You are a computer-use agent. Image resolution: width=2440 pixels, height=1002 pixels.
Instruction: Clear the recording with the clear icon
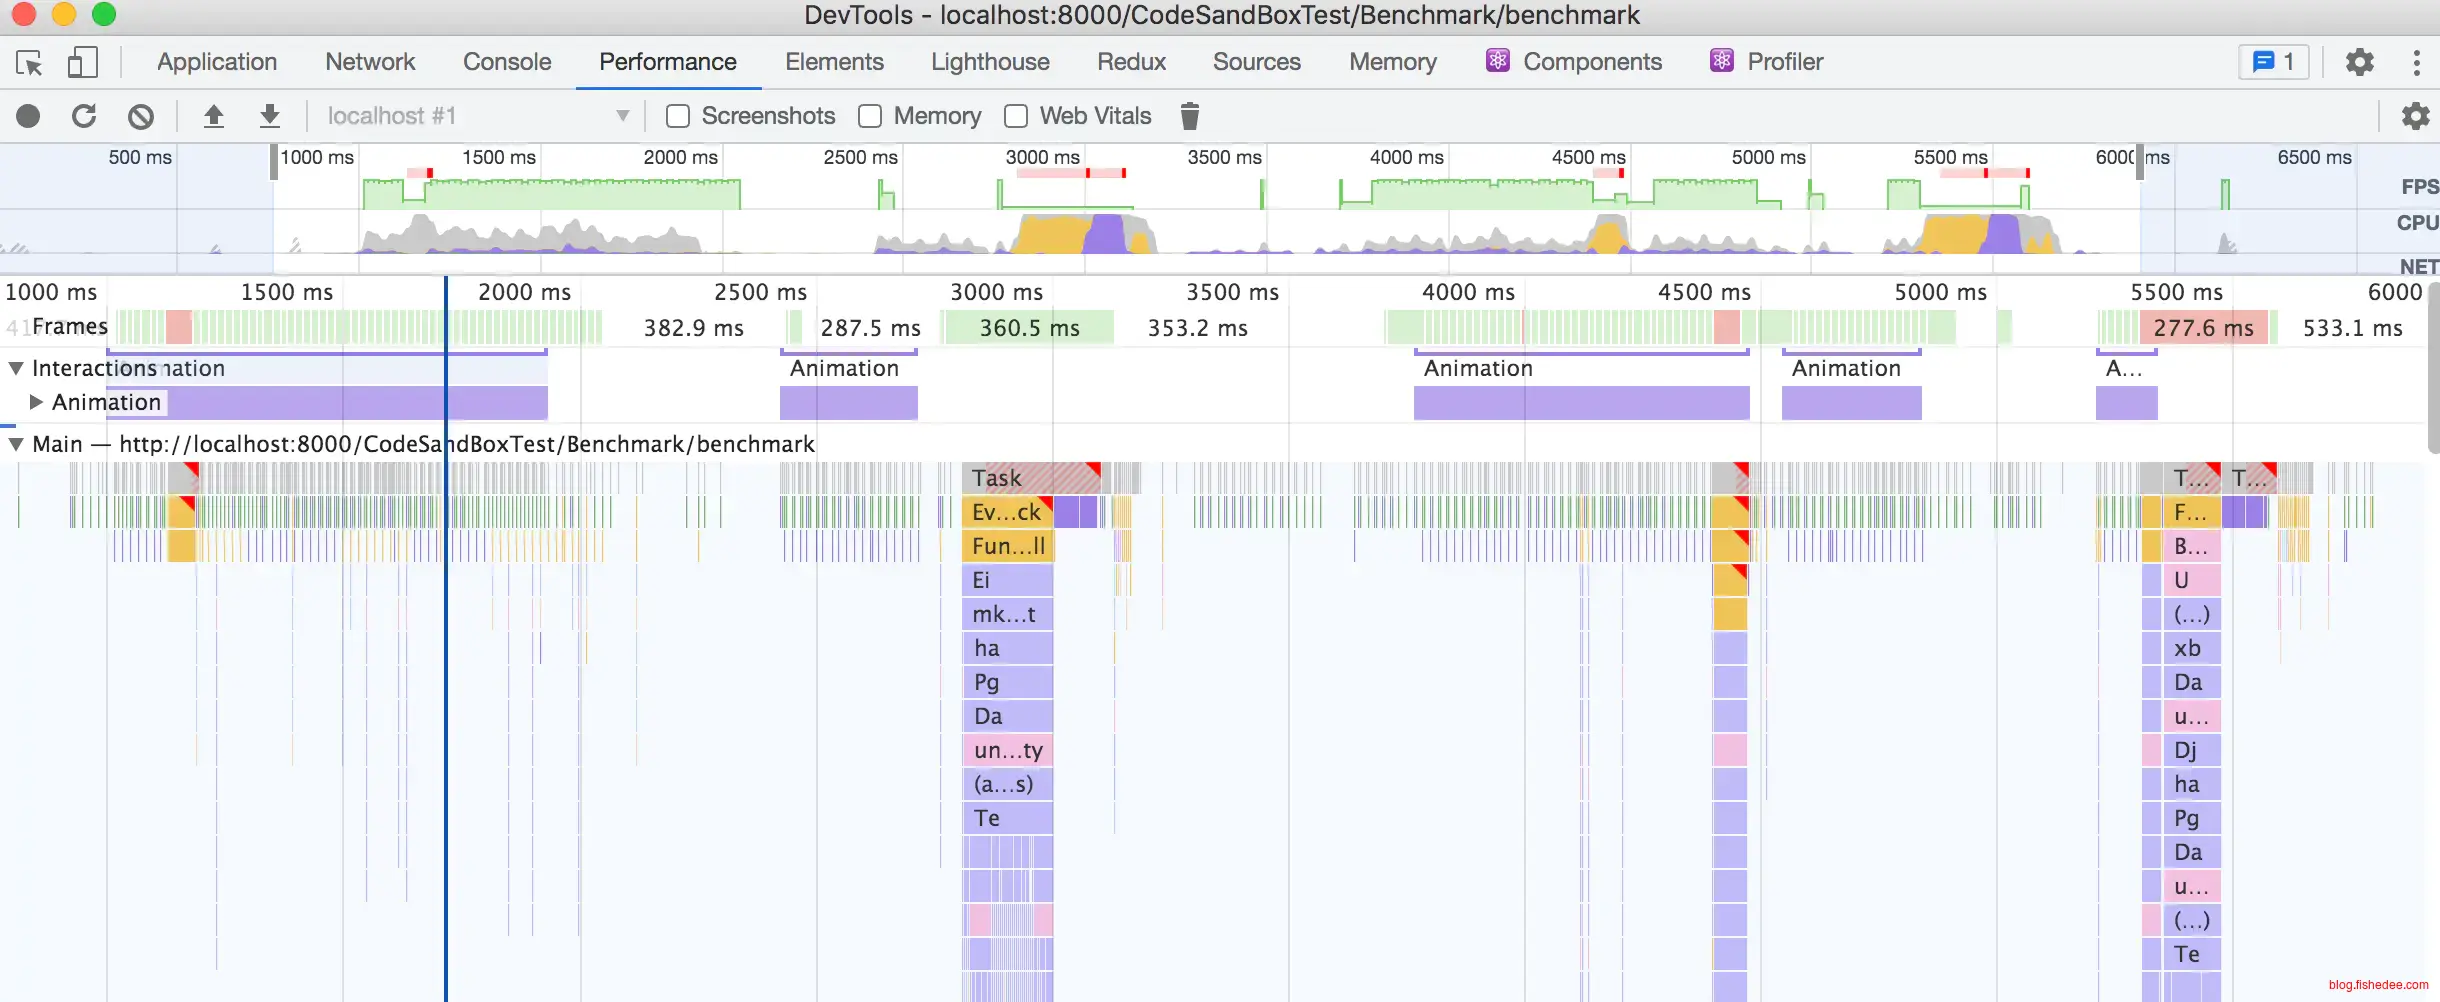[141, 116]
